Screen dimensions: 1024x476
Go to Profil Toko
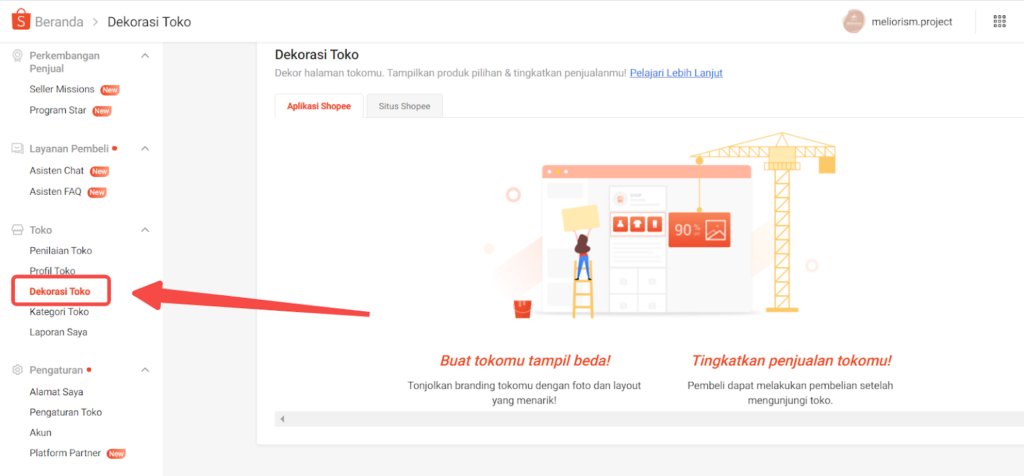(x=52, y=271)
